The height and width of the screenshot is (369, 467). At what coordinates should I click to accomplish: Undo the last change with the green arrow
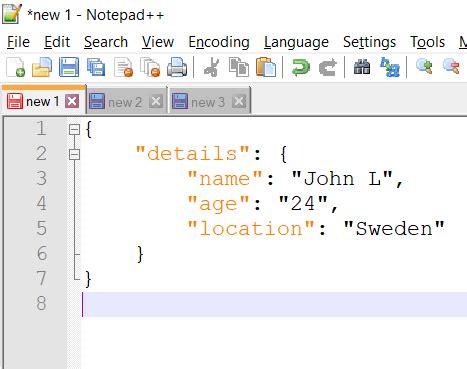click(301, 67)
